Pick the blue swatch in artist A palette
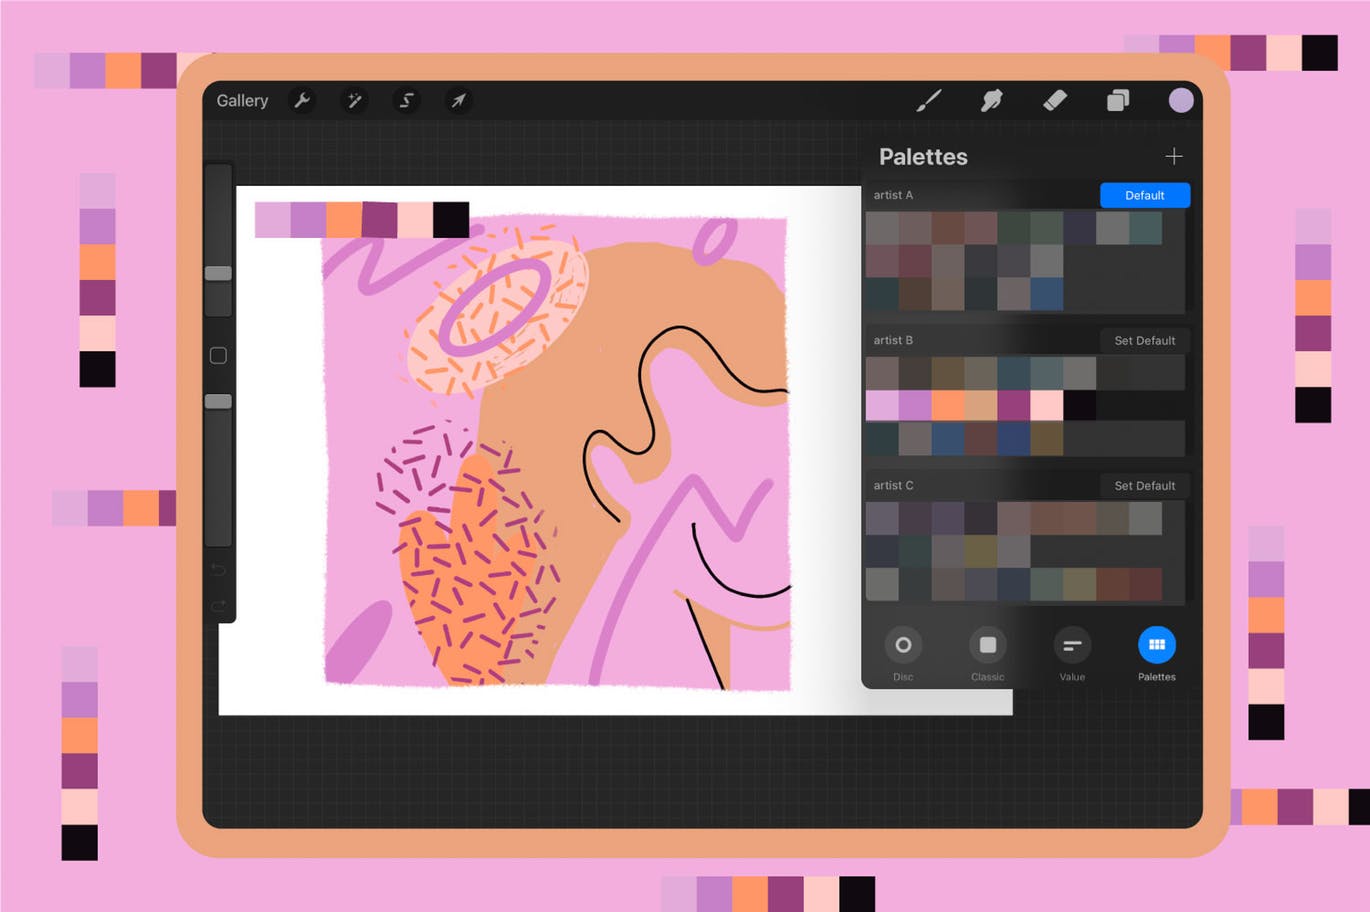 click(x=1047, y=294)
